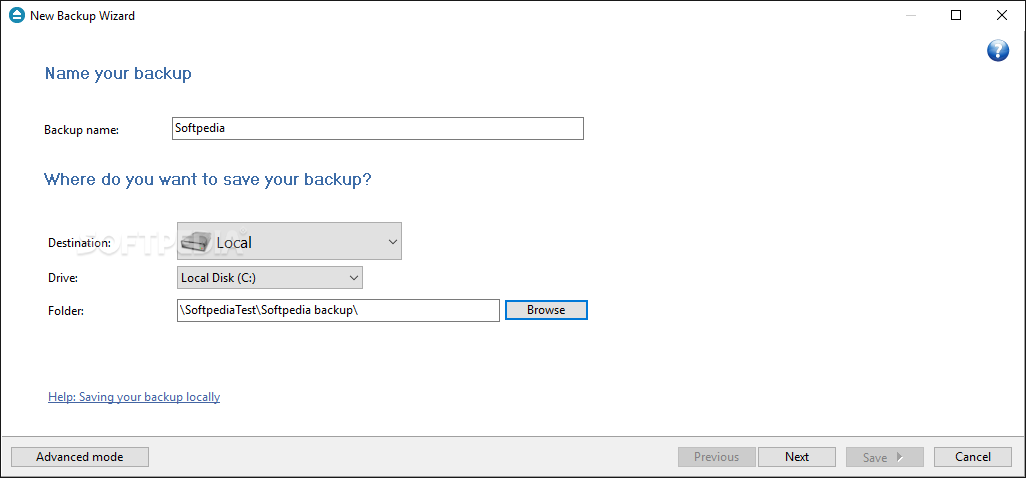The width and height of the screenshot is (1026, 478).
Task: Focus the Backup name field containing Softpedia
Action: tap(378, 129)
